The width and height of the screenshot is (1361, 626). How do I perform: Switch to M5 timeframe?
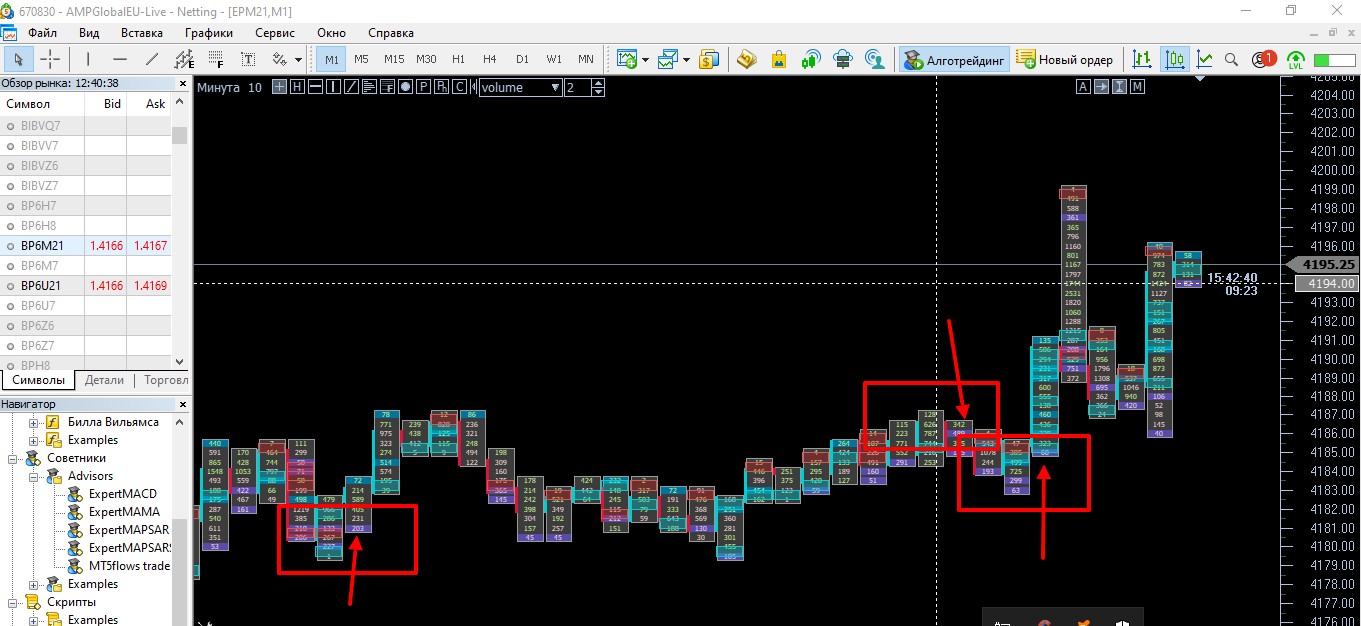tap(361, 59)
